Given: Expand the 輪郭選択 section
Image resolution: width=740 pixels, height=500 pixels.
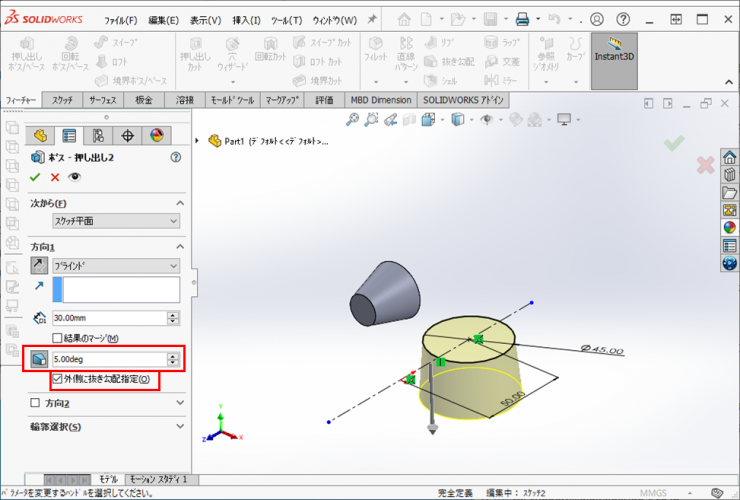Looking at the screenshot, I should (x=180, y=426).
